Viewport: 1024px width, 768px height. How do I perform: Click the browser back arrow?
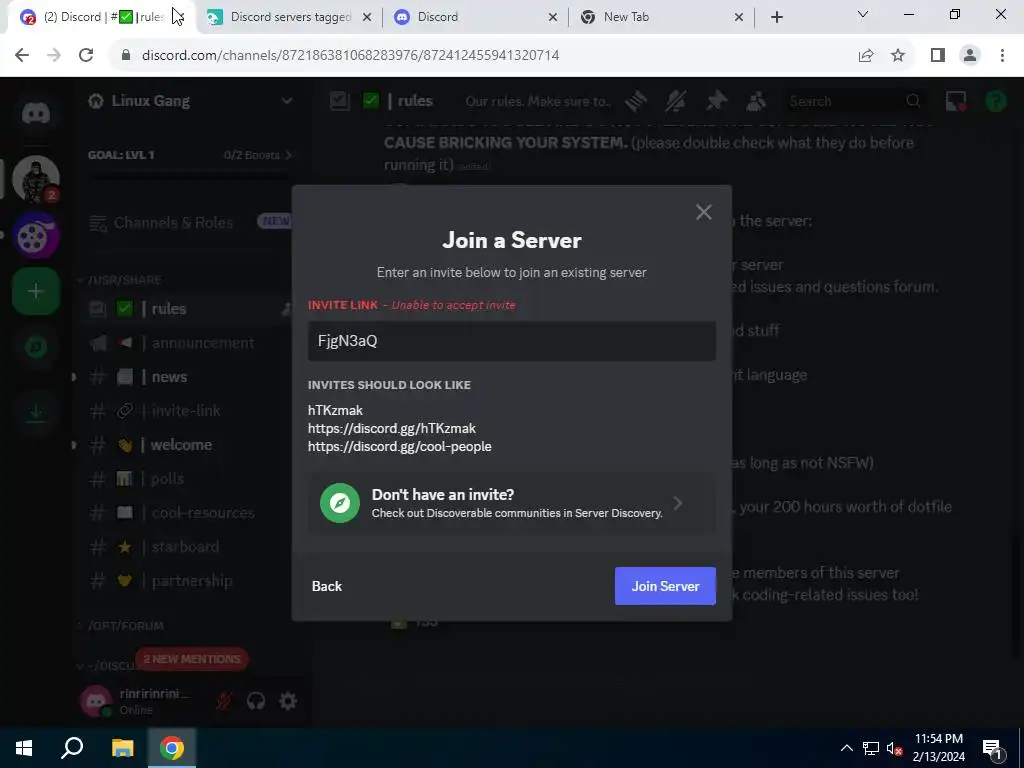(22, 55)
